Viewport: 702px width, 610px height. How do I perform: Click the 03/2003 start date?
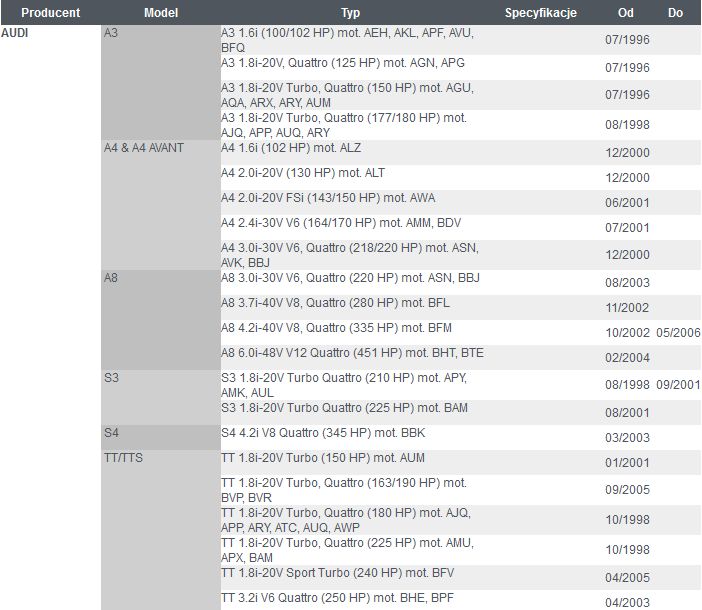[627, 438]
